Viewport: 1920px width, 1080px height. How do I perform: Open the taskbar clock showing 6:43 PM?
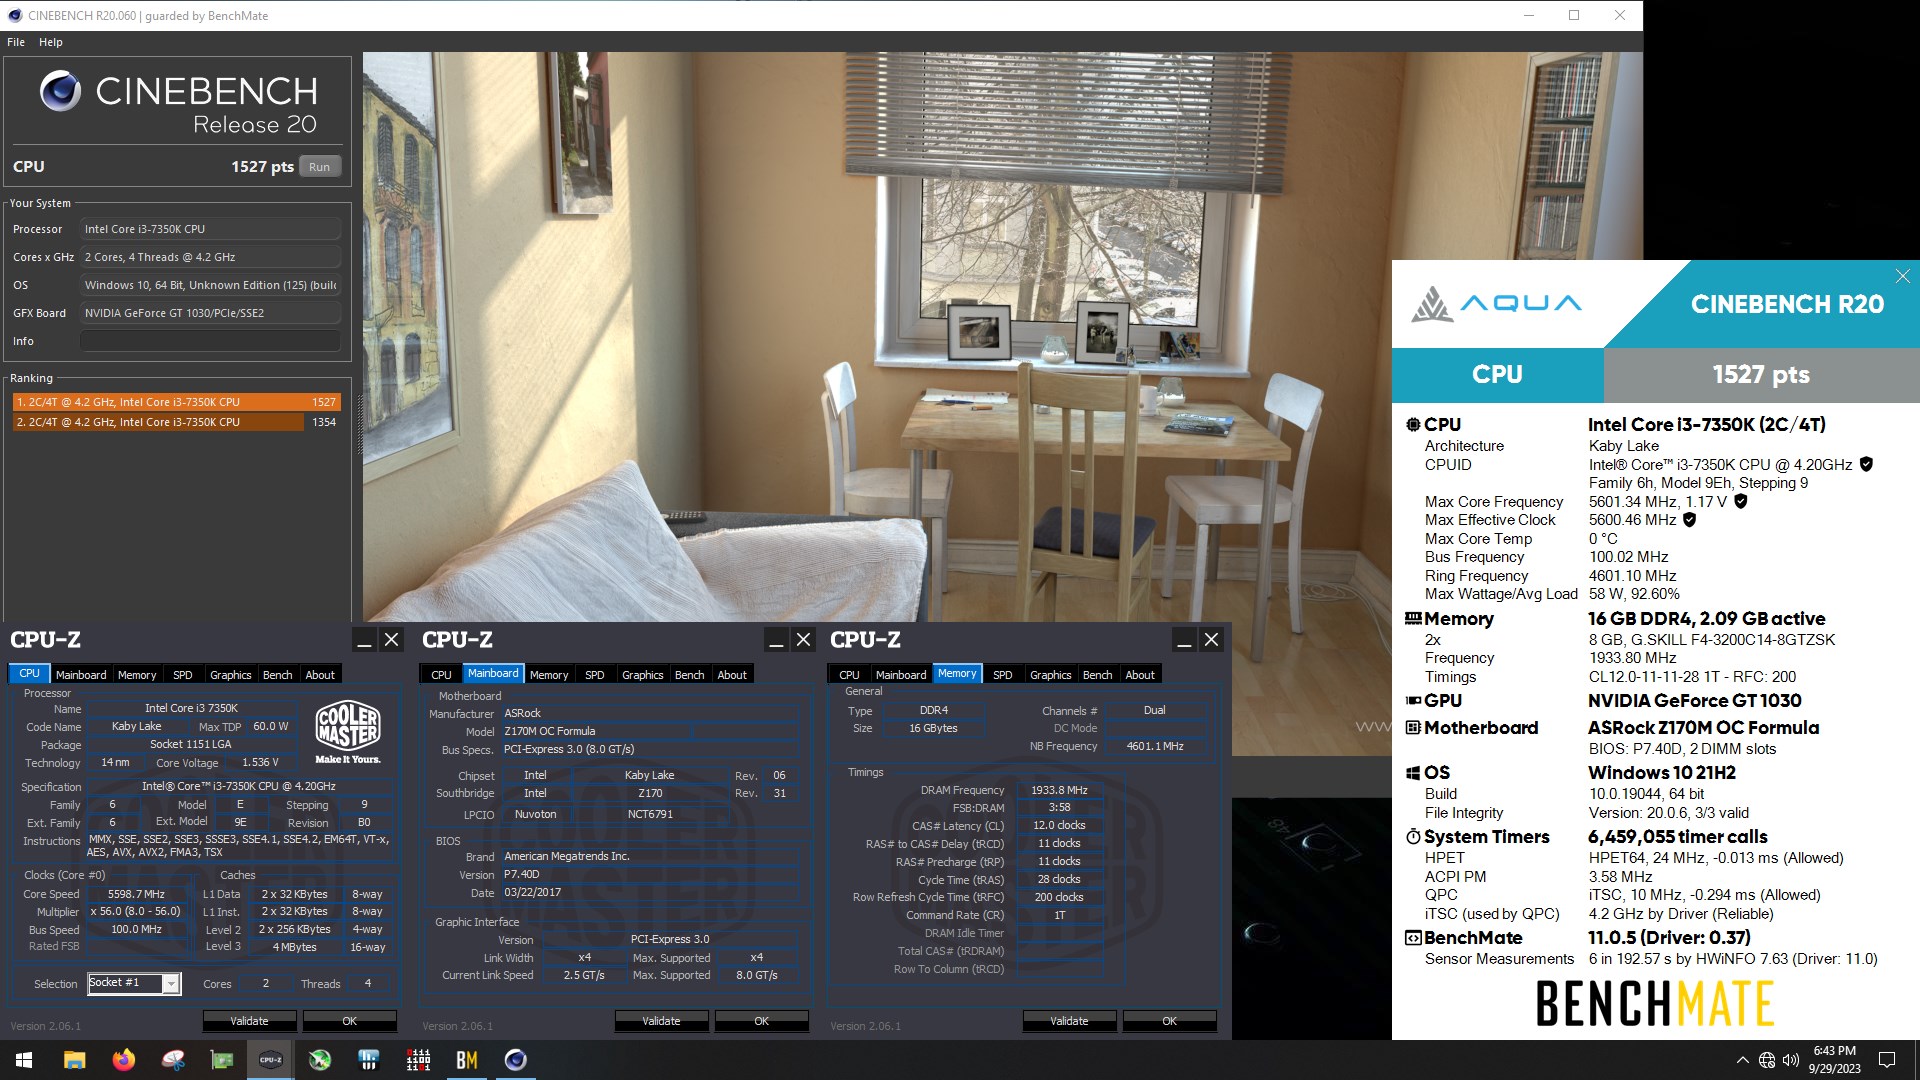pos(1834,1060)
